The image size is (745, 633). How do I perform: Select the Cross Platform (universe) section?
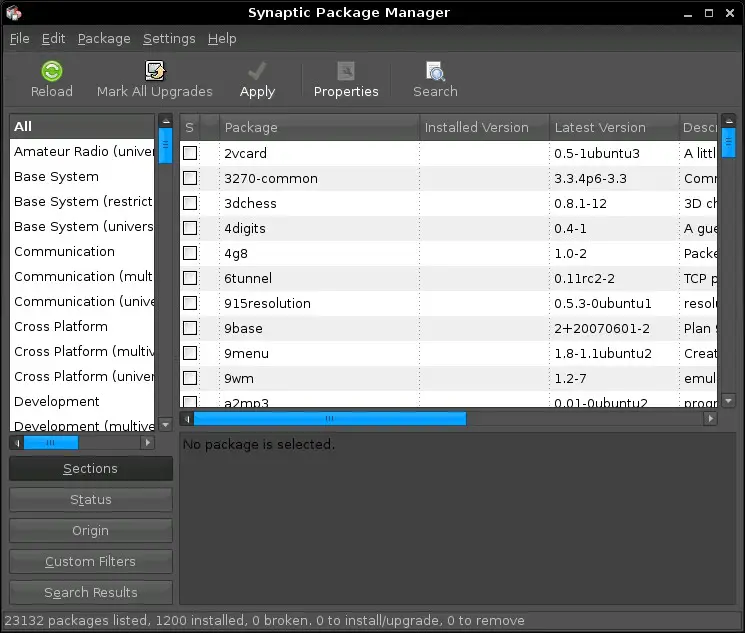pos(82,376)
